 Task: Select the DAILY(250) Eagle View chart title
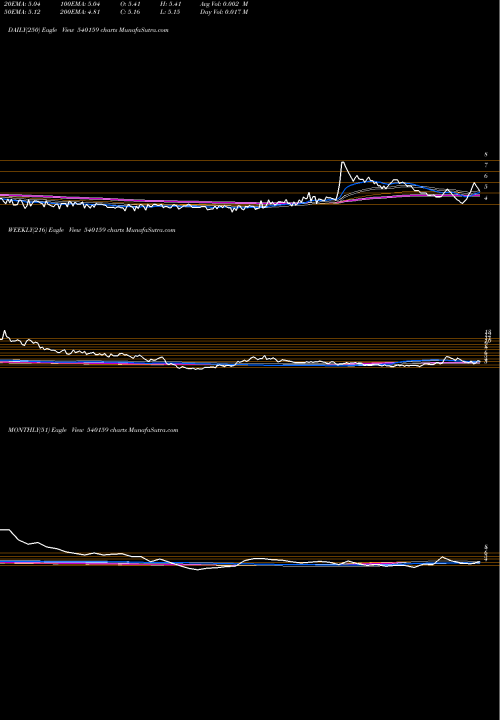88,30
